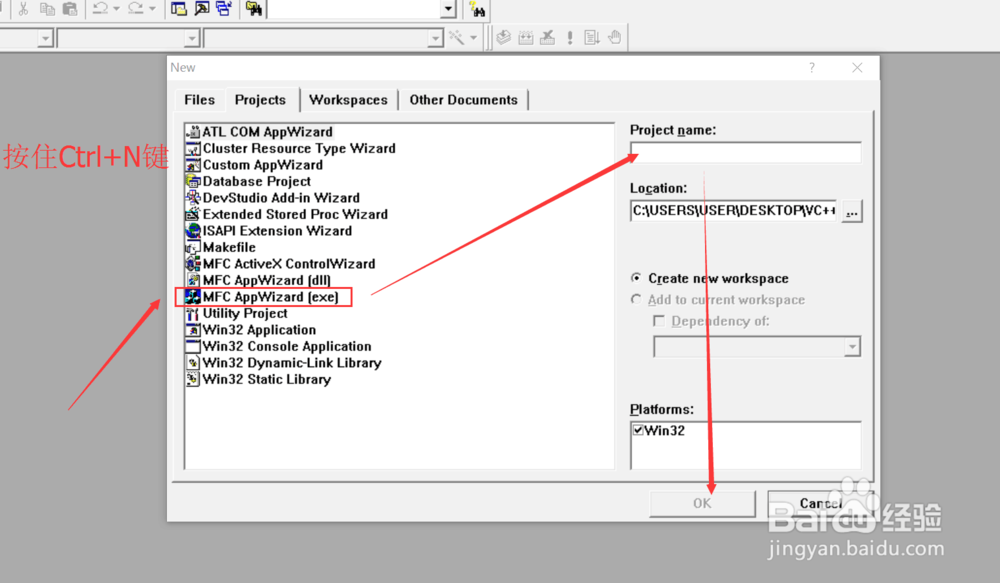This screenshot has height=583, width=1000.
Task: Click the Undo arrow icon
Action: pyautogui.click(x=100, y=9)
